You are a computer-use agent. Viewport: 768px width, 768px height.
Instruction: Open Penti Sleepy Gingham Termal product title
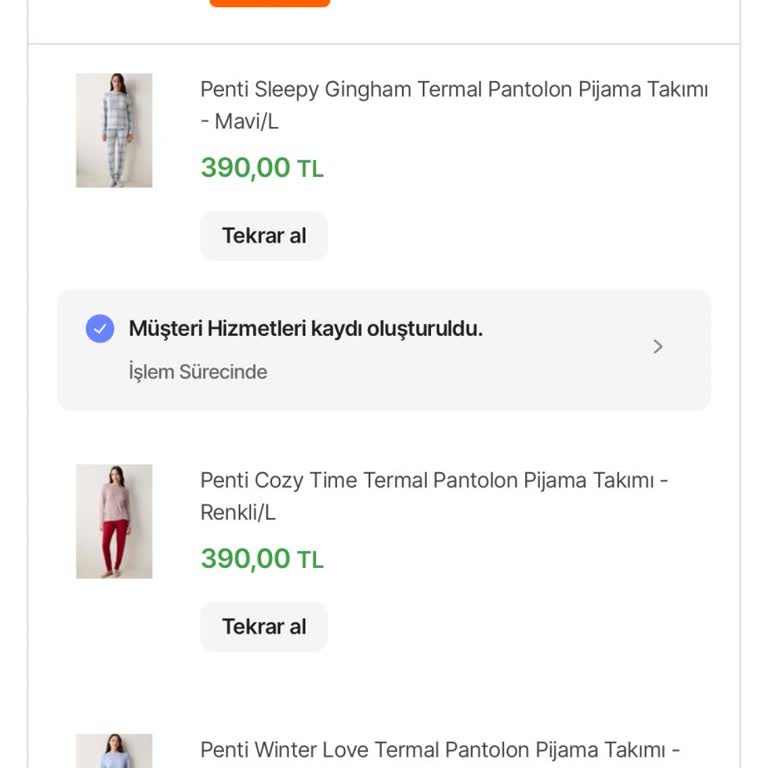[453, 90]
